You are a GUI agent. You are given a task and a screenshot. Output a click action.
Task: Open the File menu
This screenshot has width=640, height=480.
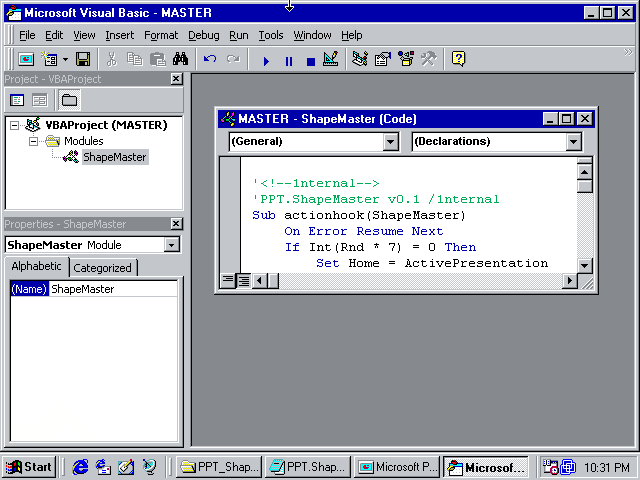[x=27, y=36]
